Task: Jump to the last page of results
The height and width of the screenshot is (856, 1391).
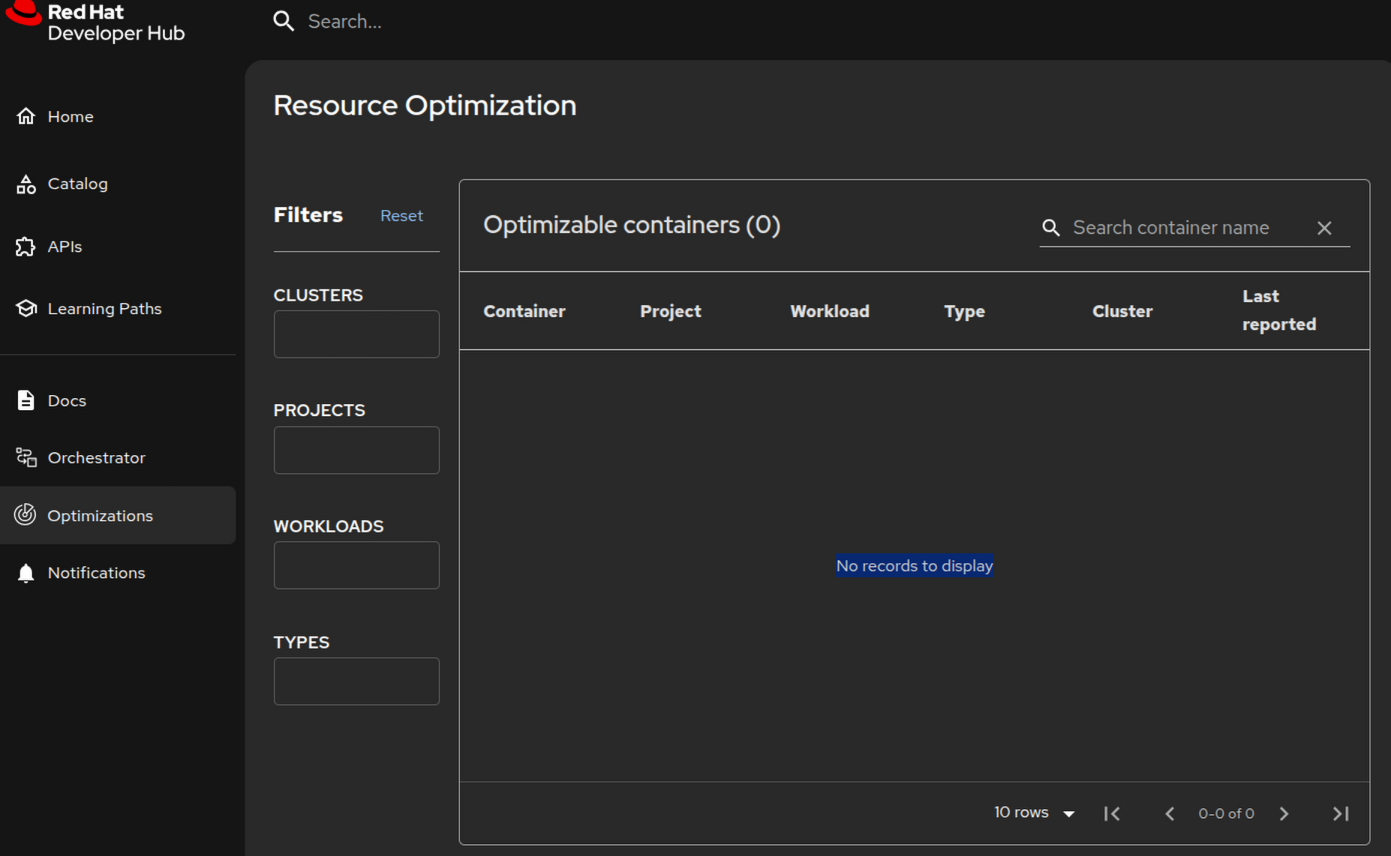Action: (x=1341, y=814)
